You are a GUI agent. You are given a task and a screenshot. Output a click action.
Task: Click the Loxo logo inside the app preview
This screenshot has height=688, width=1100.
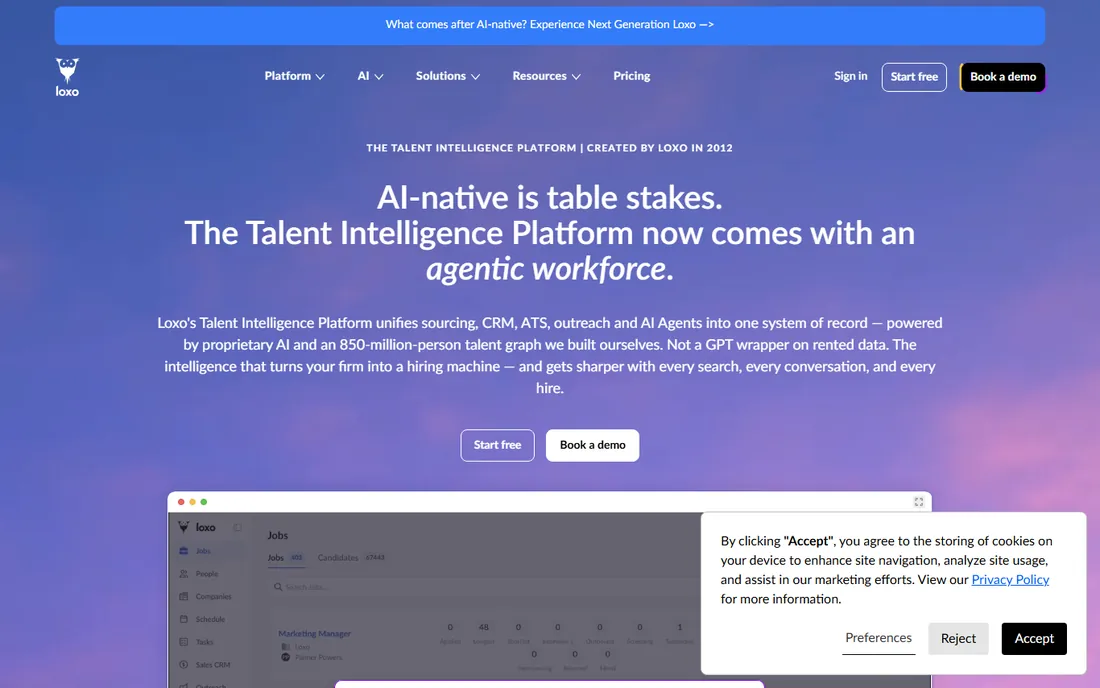pos(197,527)
